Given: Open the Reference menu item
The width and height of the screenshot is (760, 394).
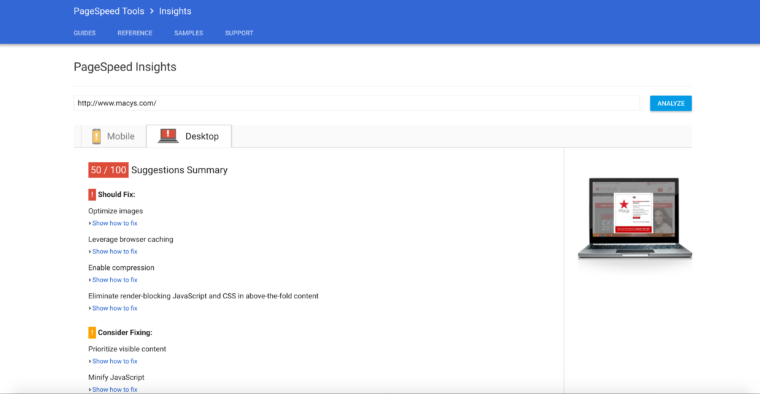Looking at the screenshot, I should pos(135,33).
